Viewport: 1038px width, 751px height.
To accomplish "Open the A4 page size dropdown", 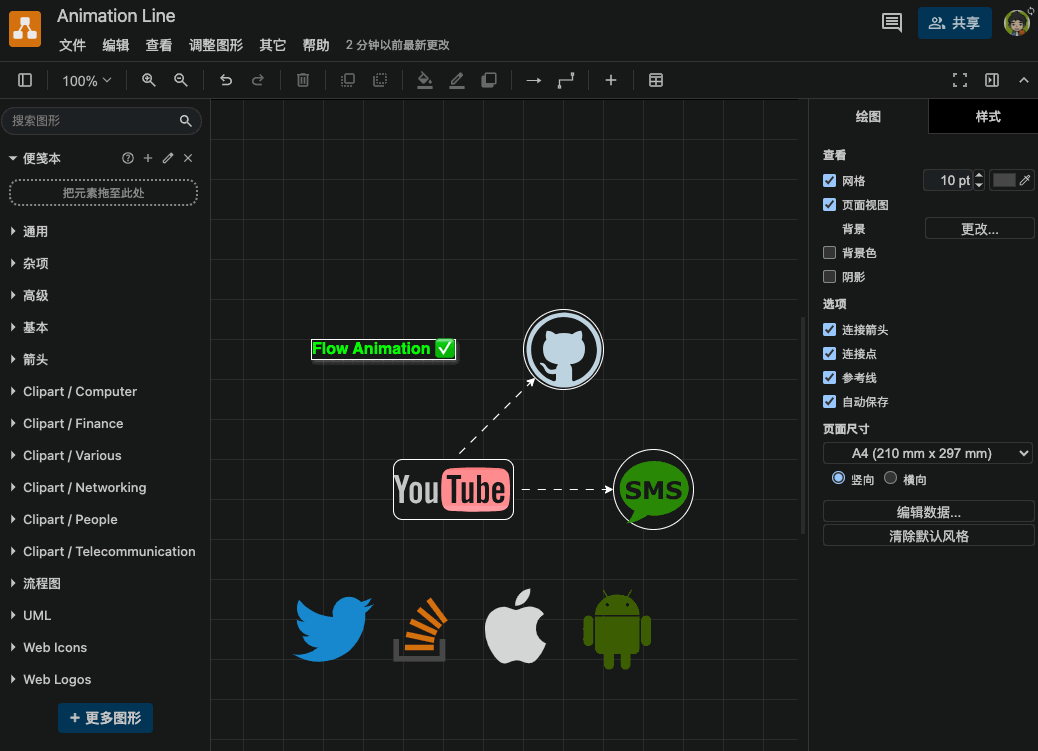I will click(927, 453).
